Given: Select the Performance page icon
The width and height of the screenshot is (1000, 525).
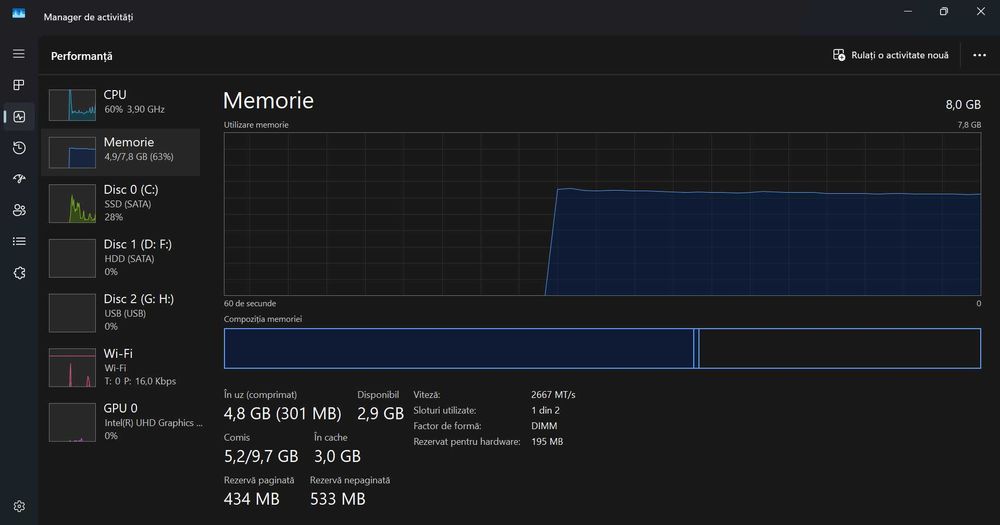Looking at the screenshot, I should pos(19,117).
